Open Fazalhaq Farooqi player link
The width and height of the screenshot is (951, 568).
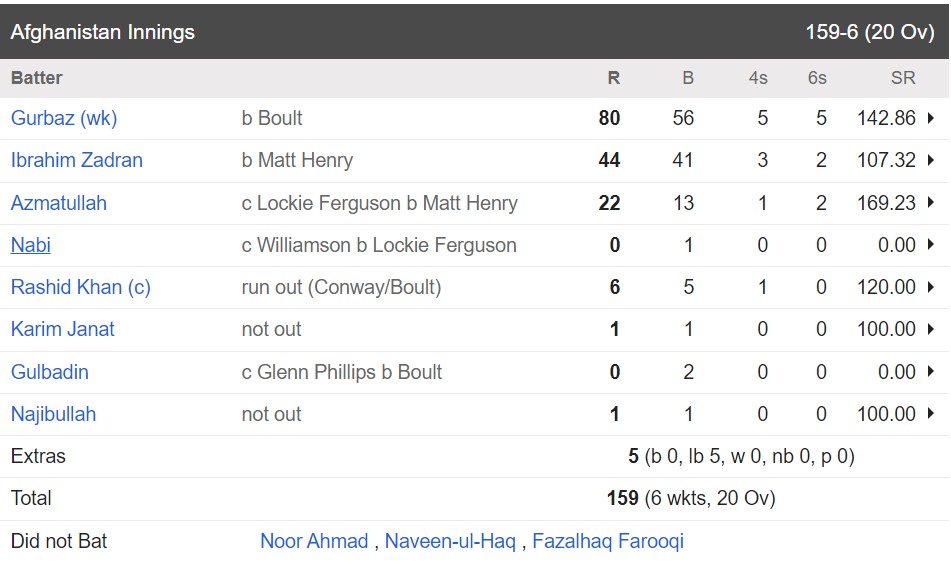click(608, 541)
